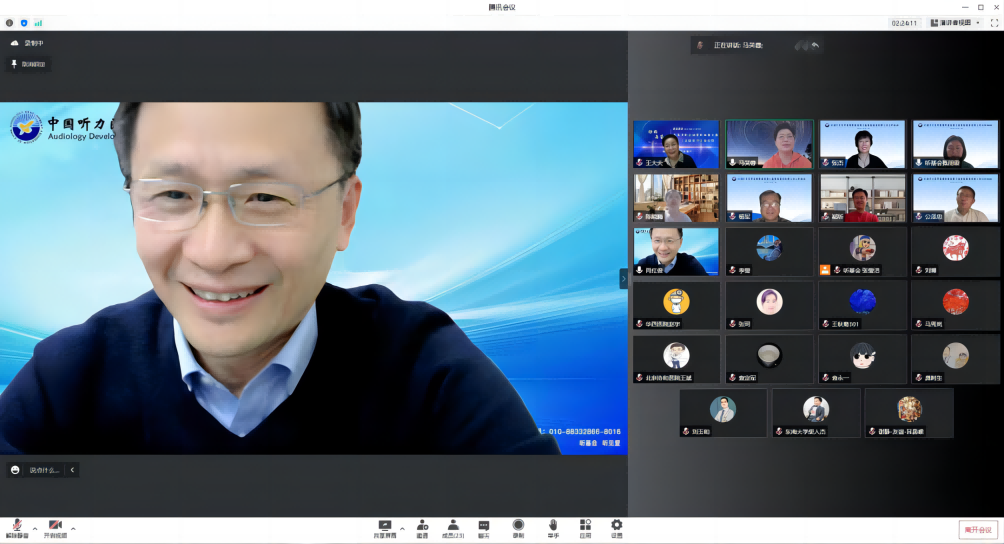Collapse the participant gallery side panel
1004x544 pixels.
[x=623, y=278]
